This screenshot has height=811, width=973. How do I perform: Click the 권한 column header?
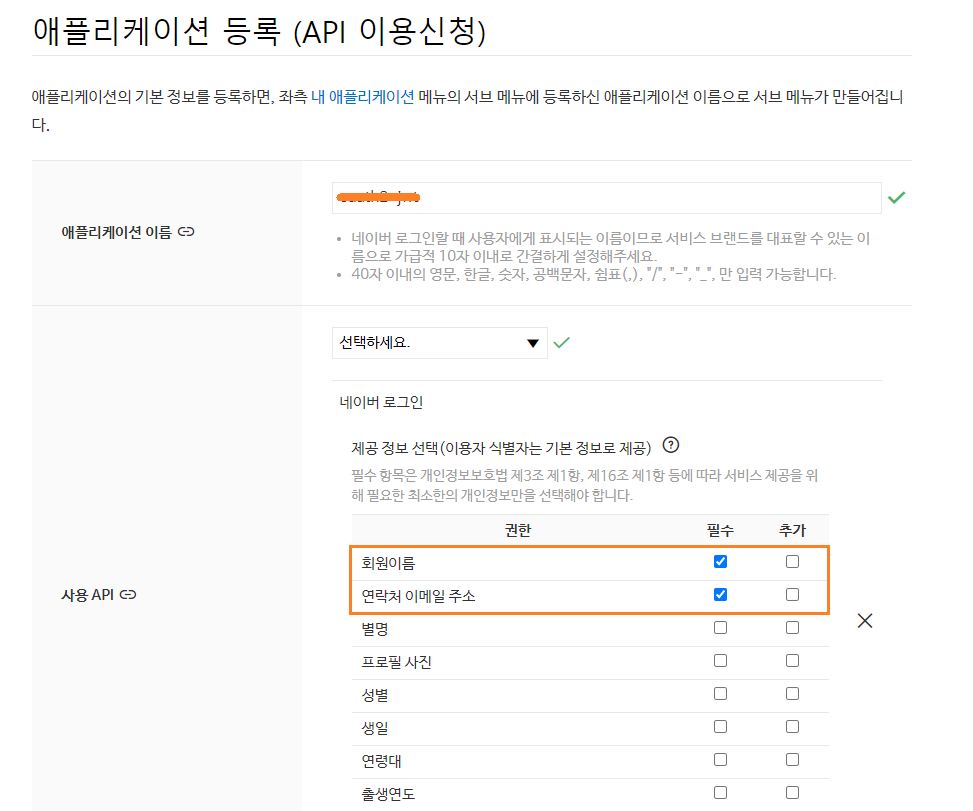pyautogui.click(x=518, y=530)
